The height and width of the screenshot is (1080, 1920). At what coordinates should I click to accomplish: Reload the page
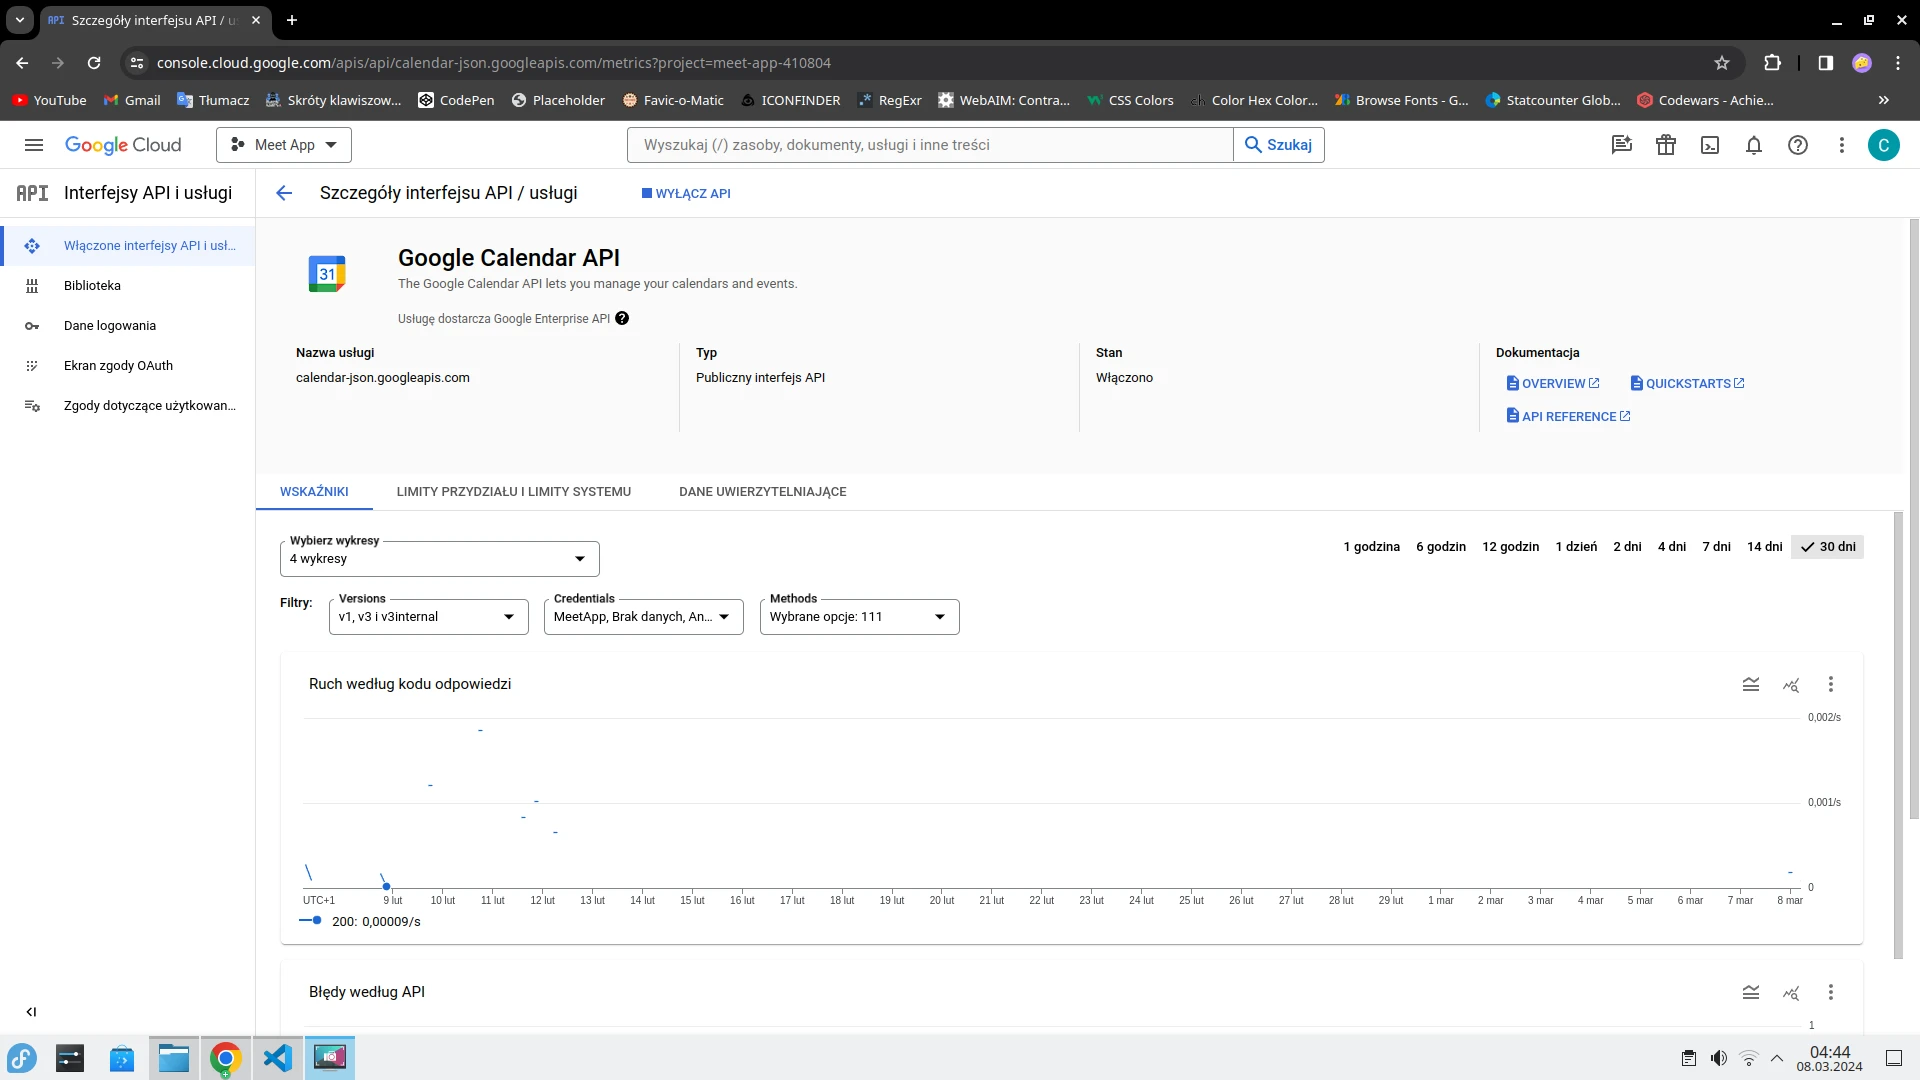94,63
